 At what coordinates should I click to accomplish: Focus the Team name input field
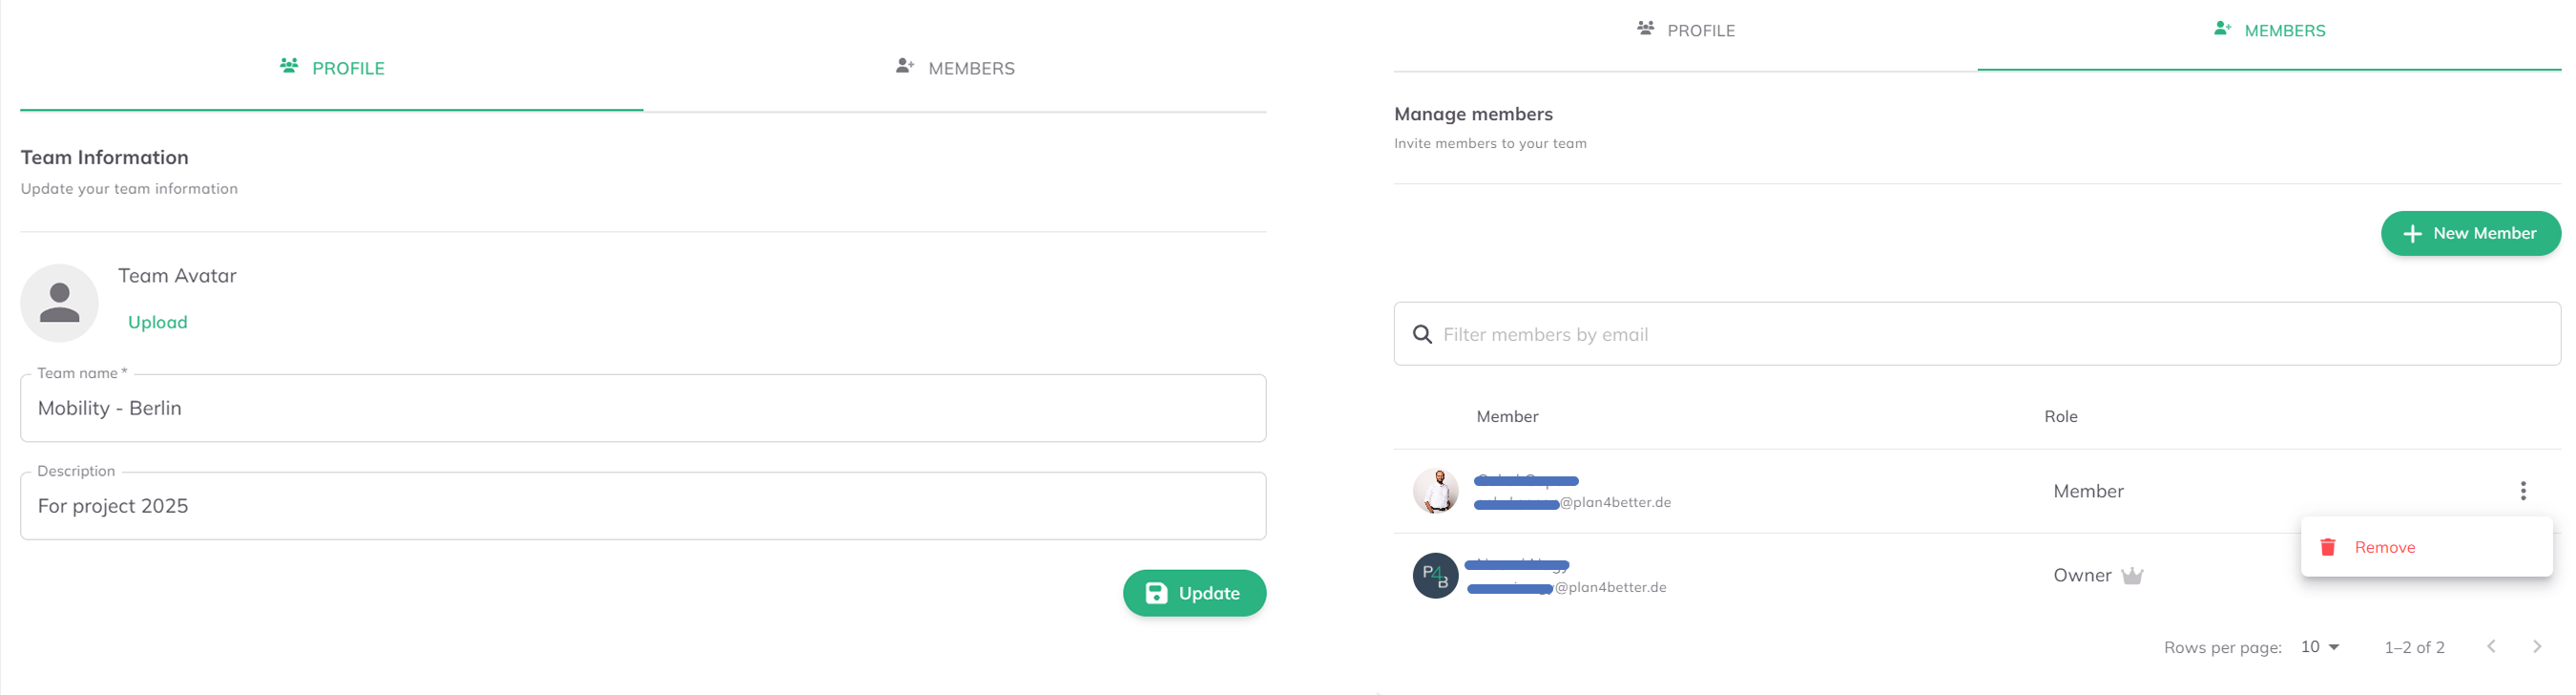point(643,408)
